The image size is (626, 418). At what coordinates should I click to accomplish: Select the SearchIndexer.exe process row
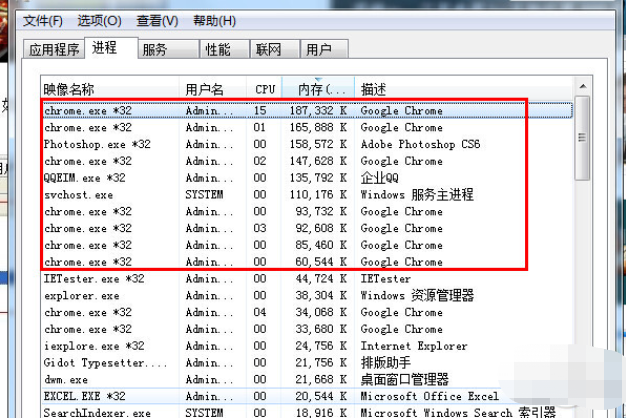[x=307, y=412]
